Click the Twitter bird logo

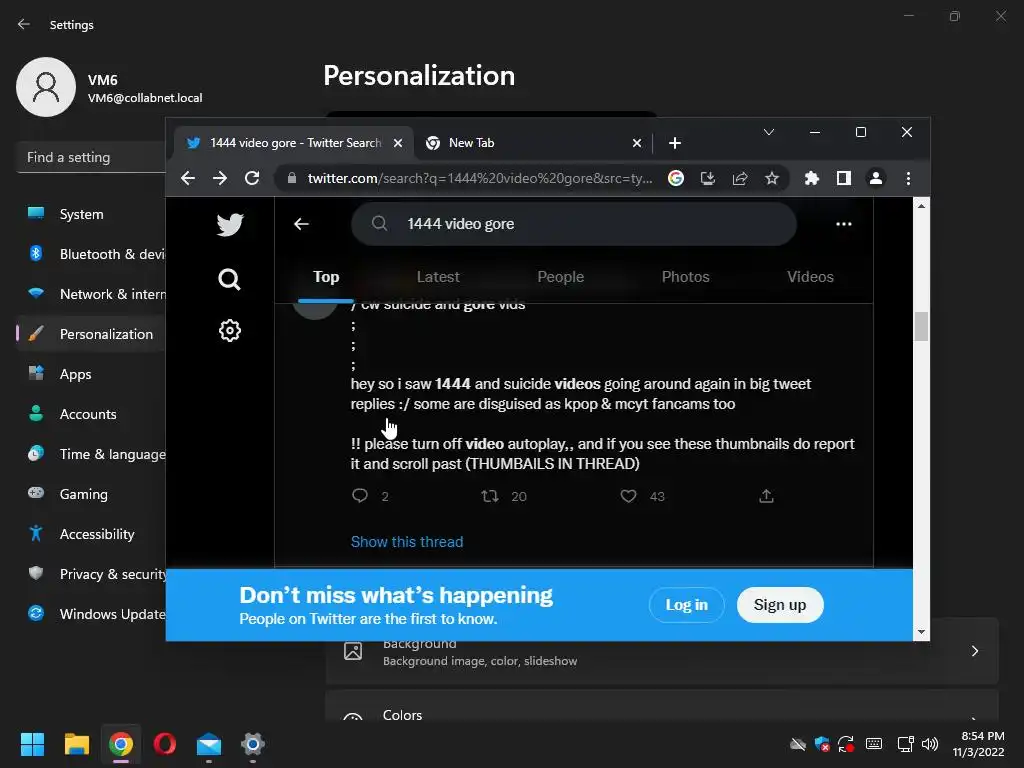(x=230, y=225)
